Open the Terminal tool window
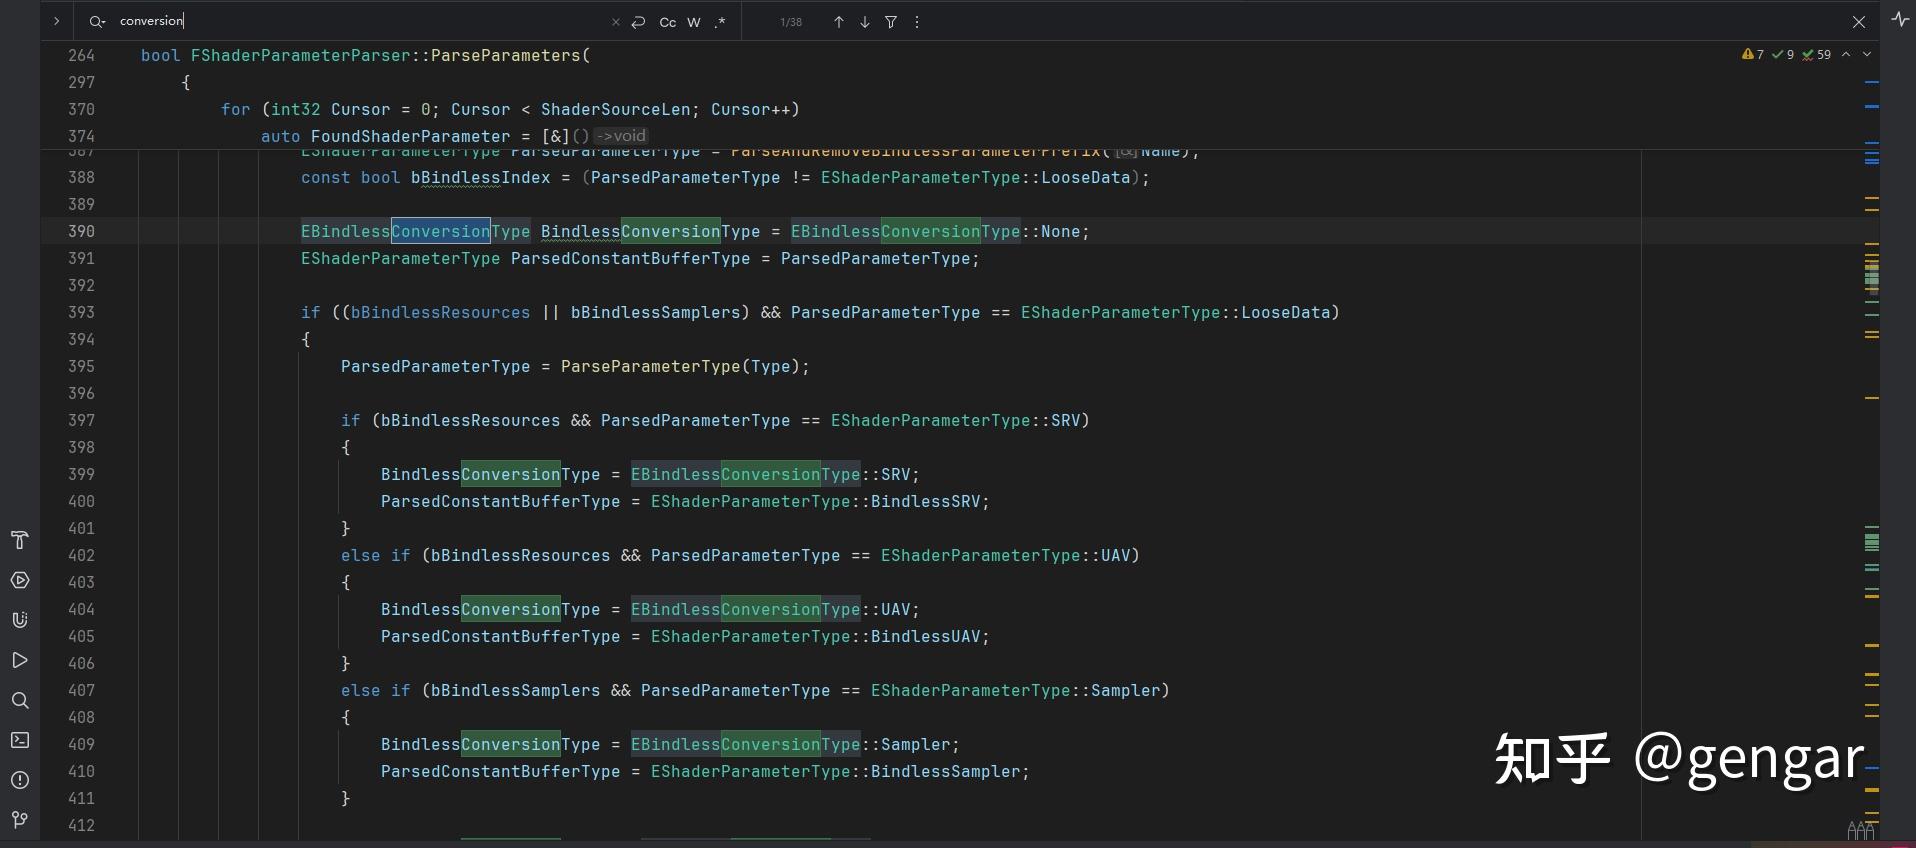1916x848 pixels. point(19,740)
